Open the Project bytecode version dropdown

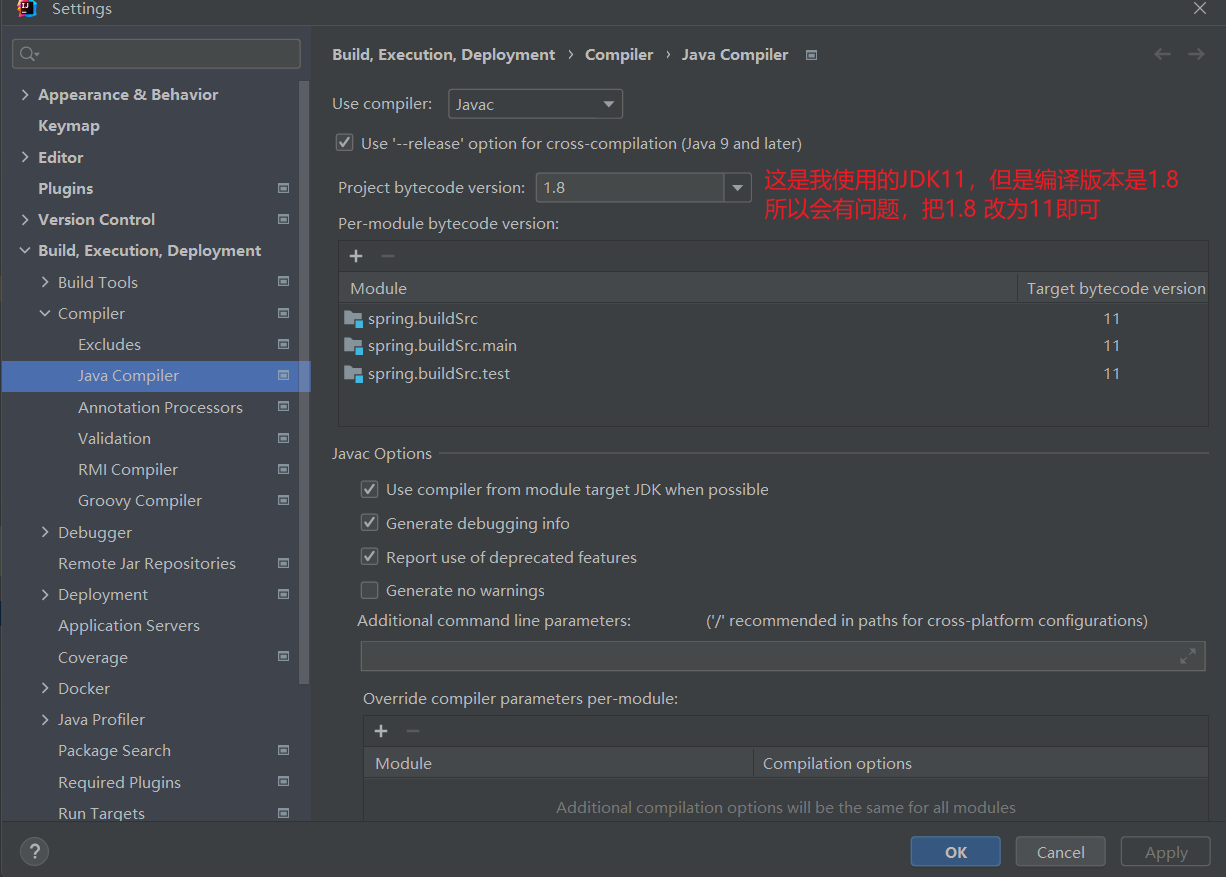737,188
